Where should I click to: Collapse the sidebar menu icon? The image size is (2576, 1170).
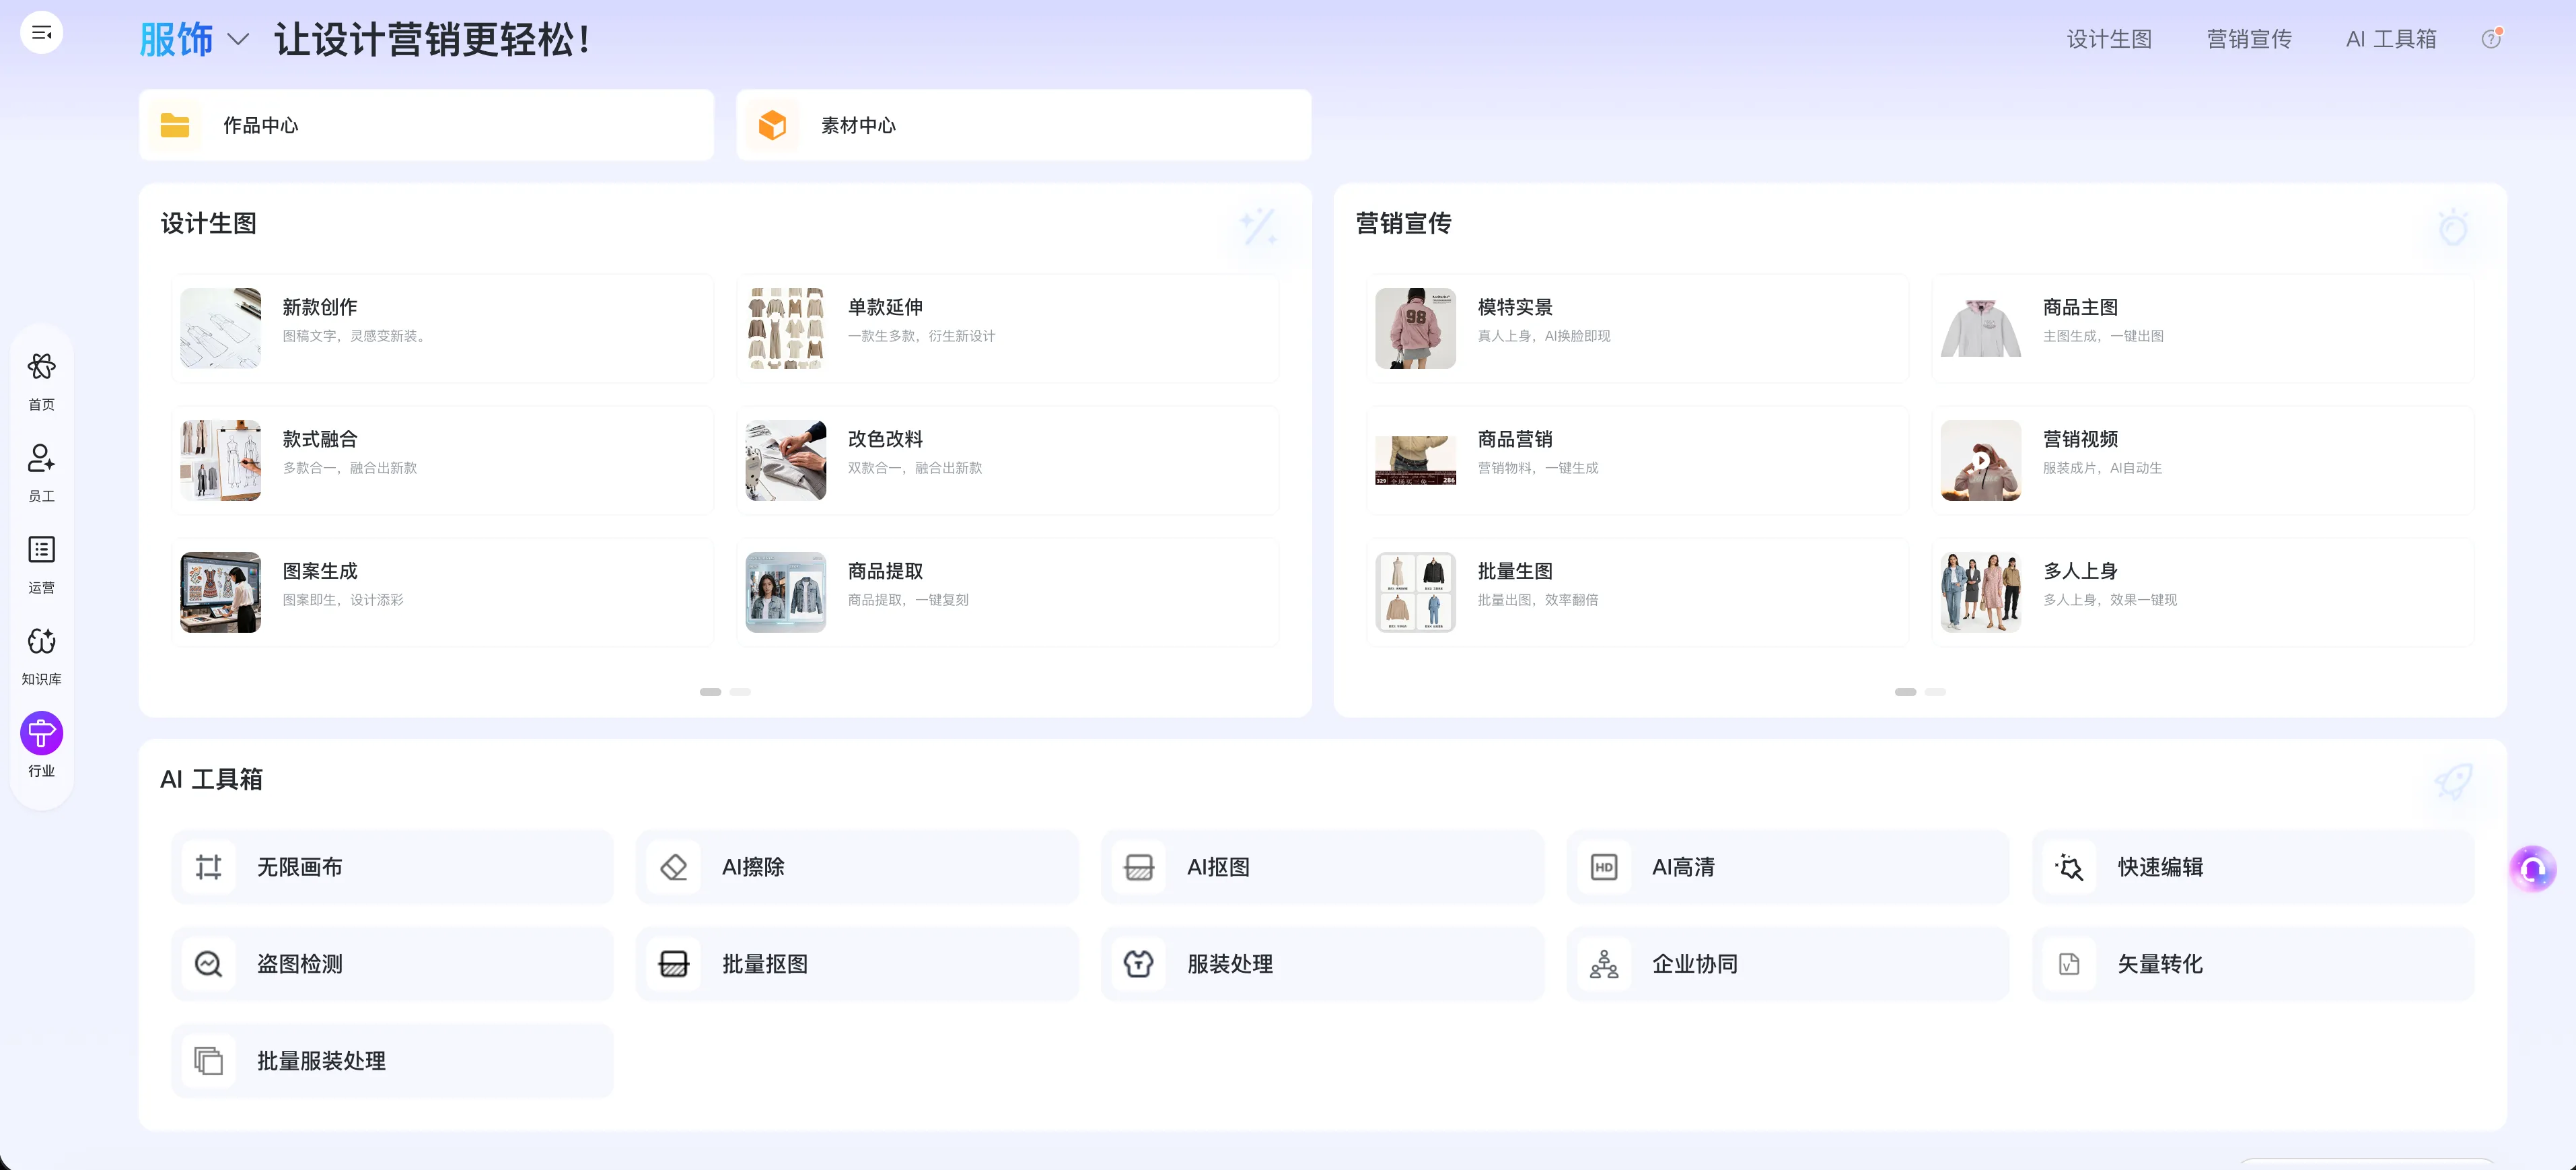coord(41,33)
